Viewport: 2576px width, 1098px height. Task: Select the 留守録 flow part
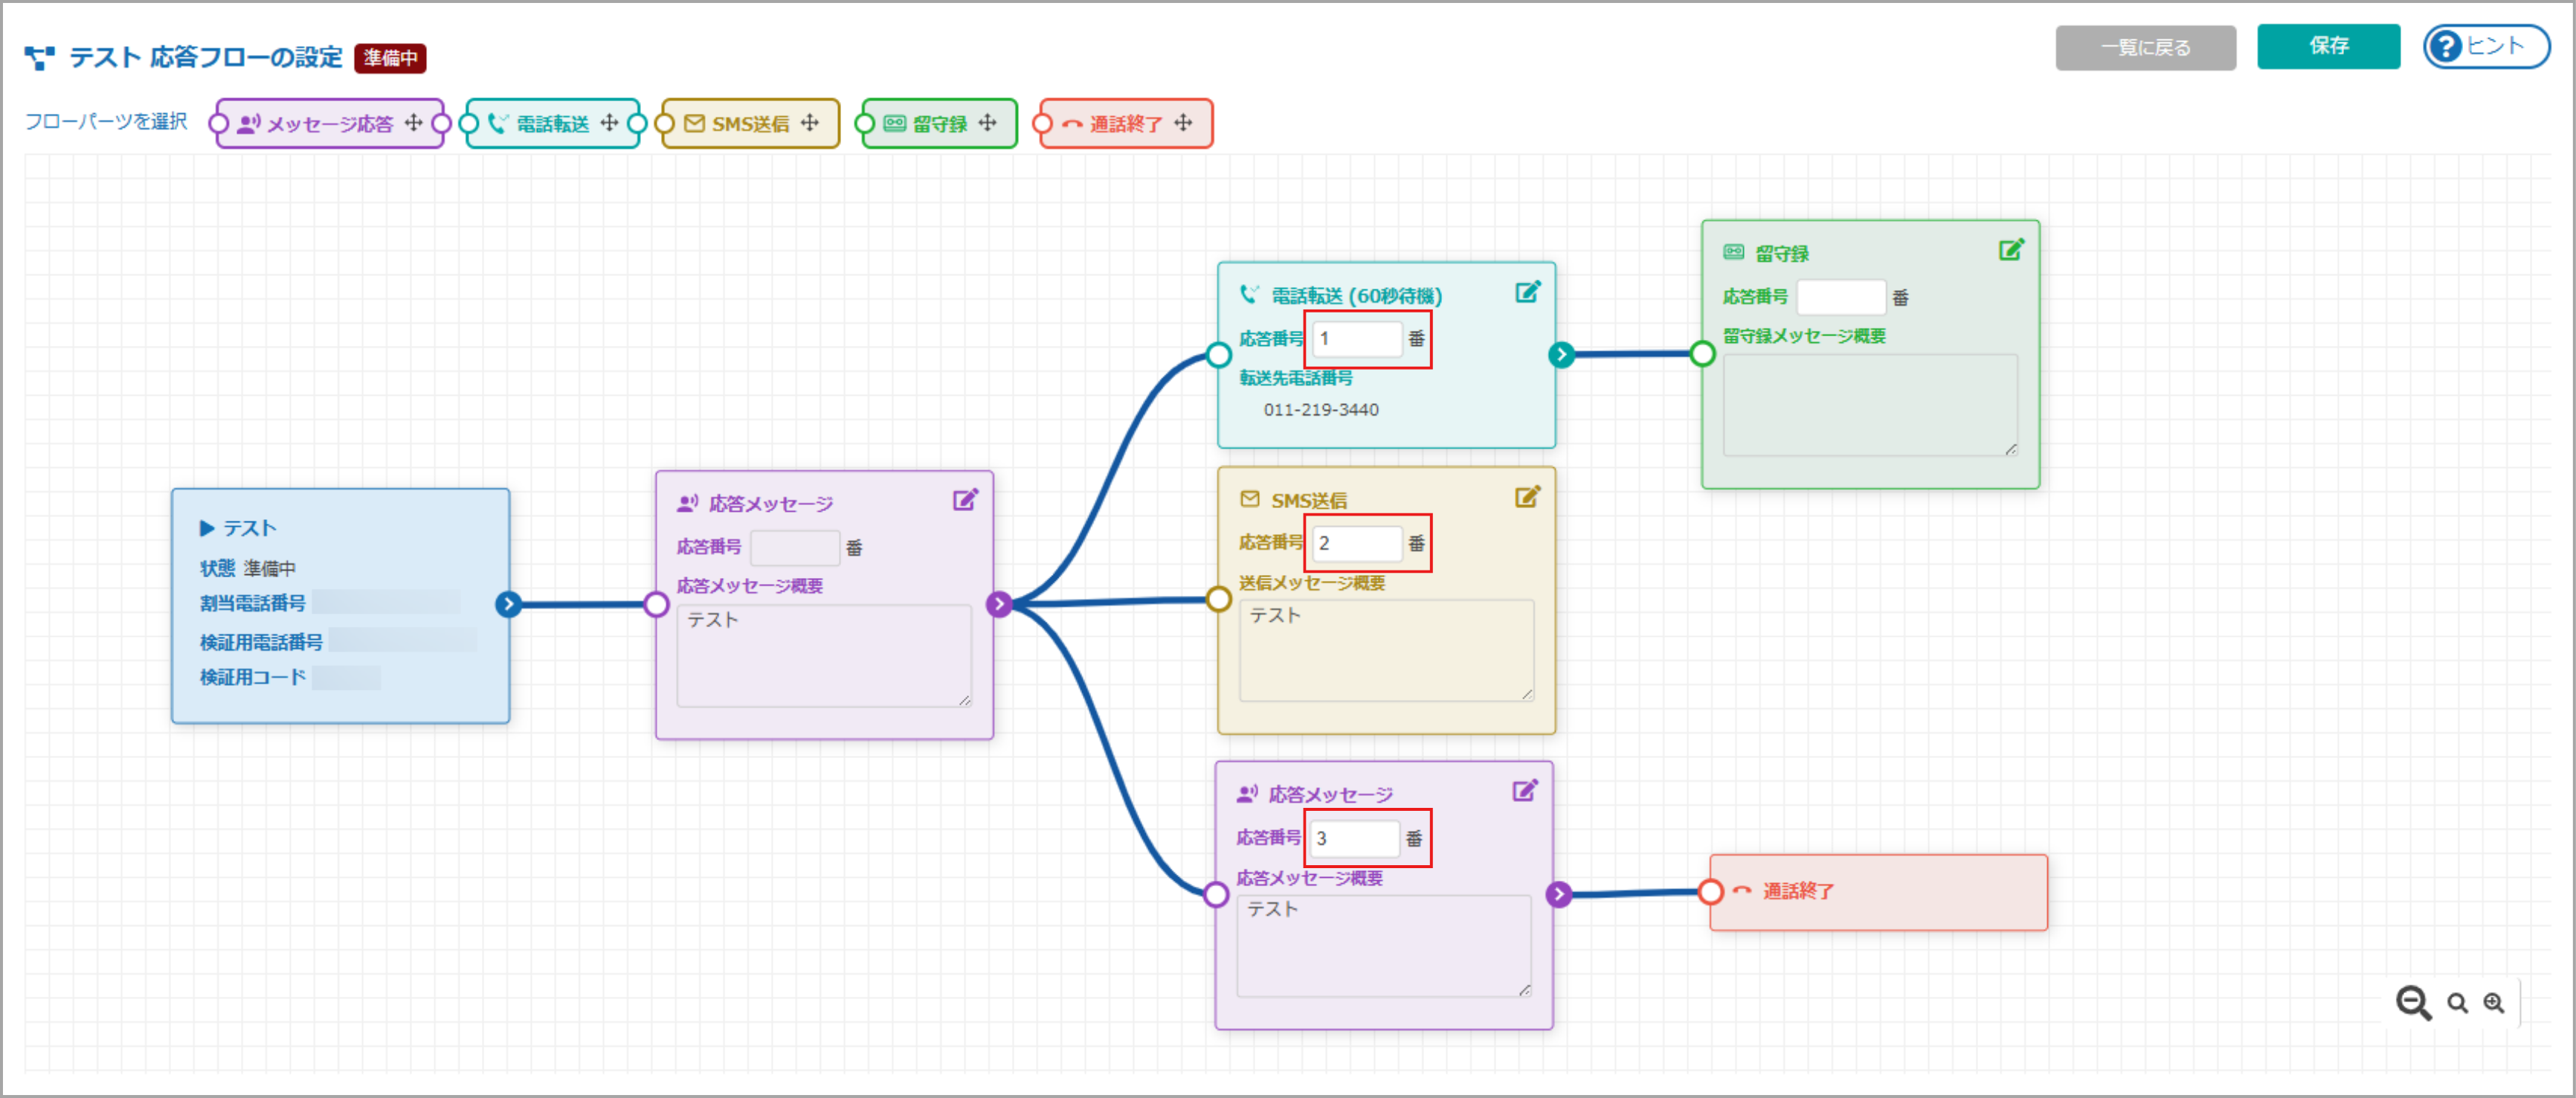(x=939, y=123)
